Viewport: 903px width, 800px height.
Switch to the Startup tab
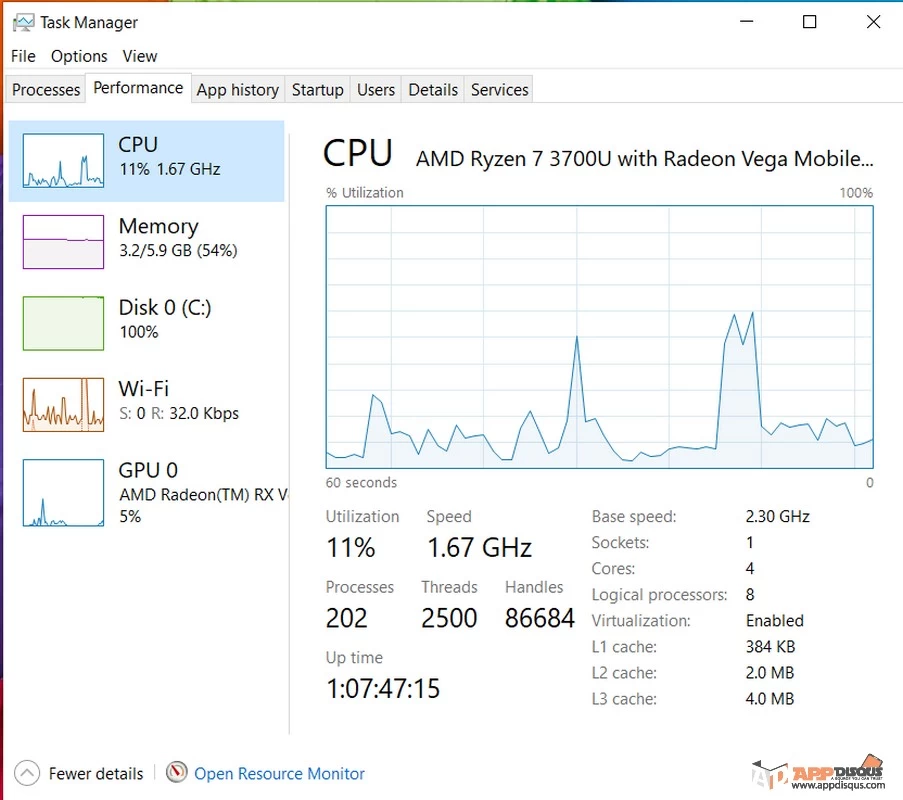[317, 89]
